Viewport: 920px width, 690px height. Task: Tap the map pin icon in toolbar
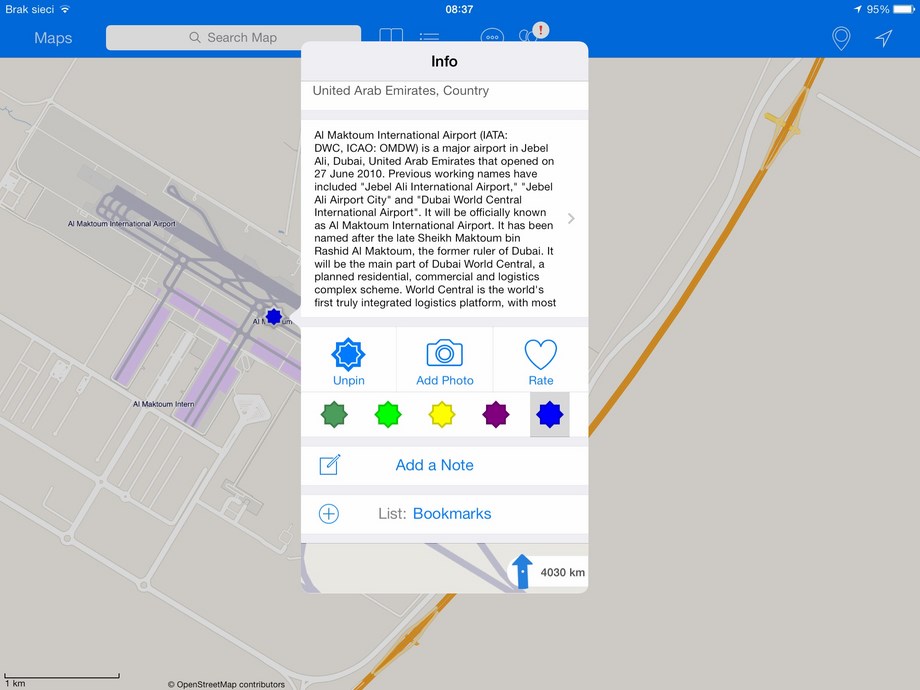pos(841,38)
